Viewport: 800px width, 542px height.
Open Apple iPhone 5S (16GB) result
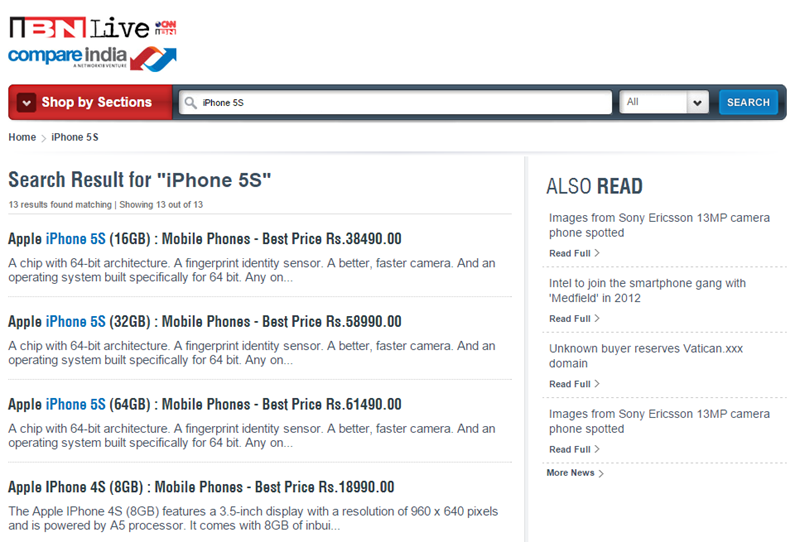pos(205,239)
